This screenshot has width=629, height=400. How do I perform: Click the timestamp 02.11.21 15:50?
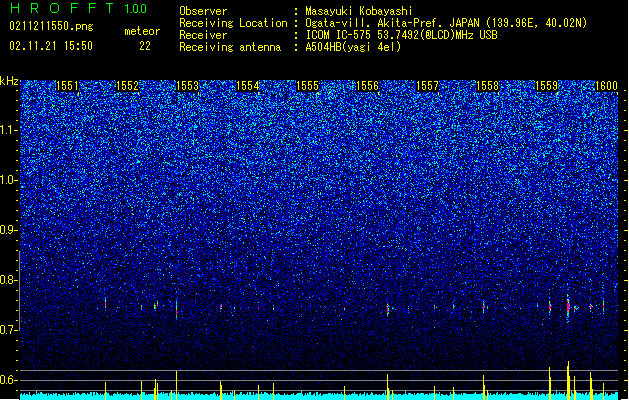pyautogui.click(x=51, y=46)
